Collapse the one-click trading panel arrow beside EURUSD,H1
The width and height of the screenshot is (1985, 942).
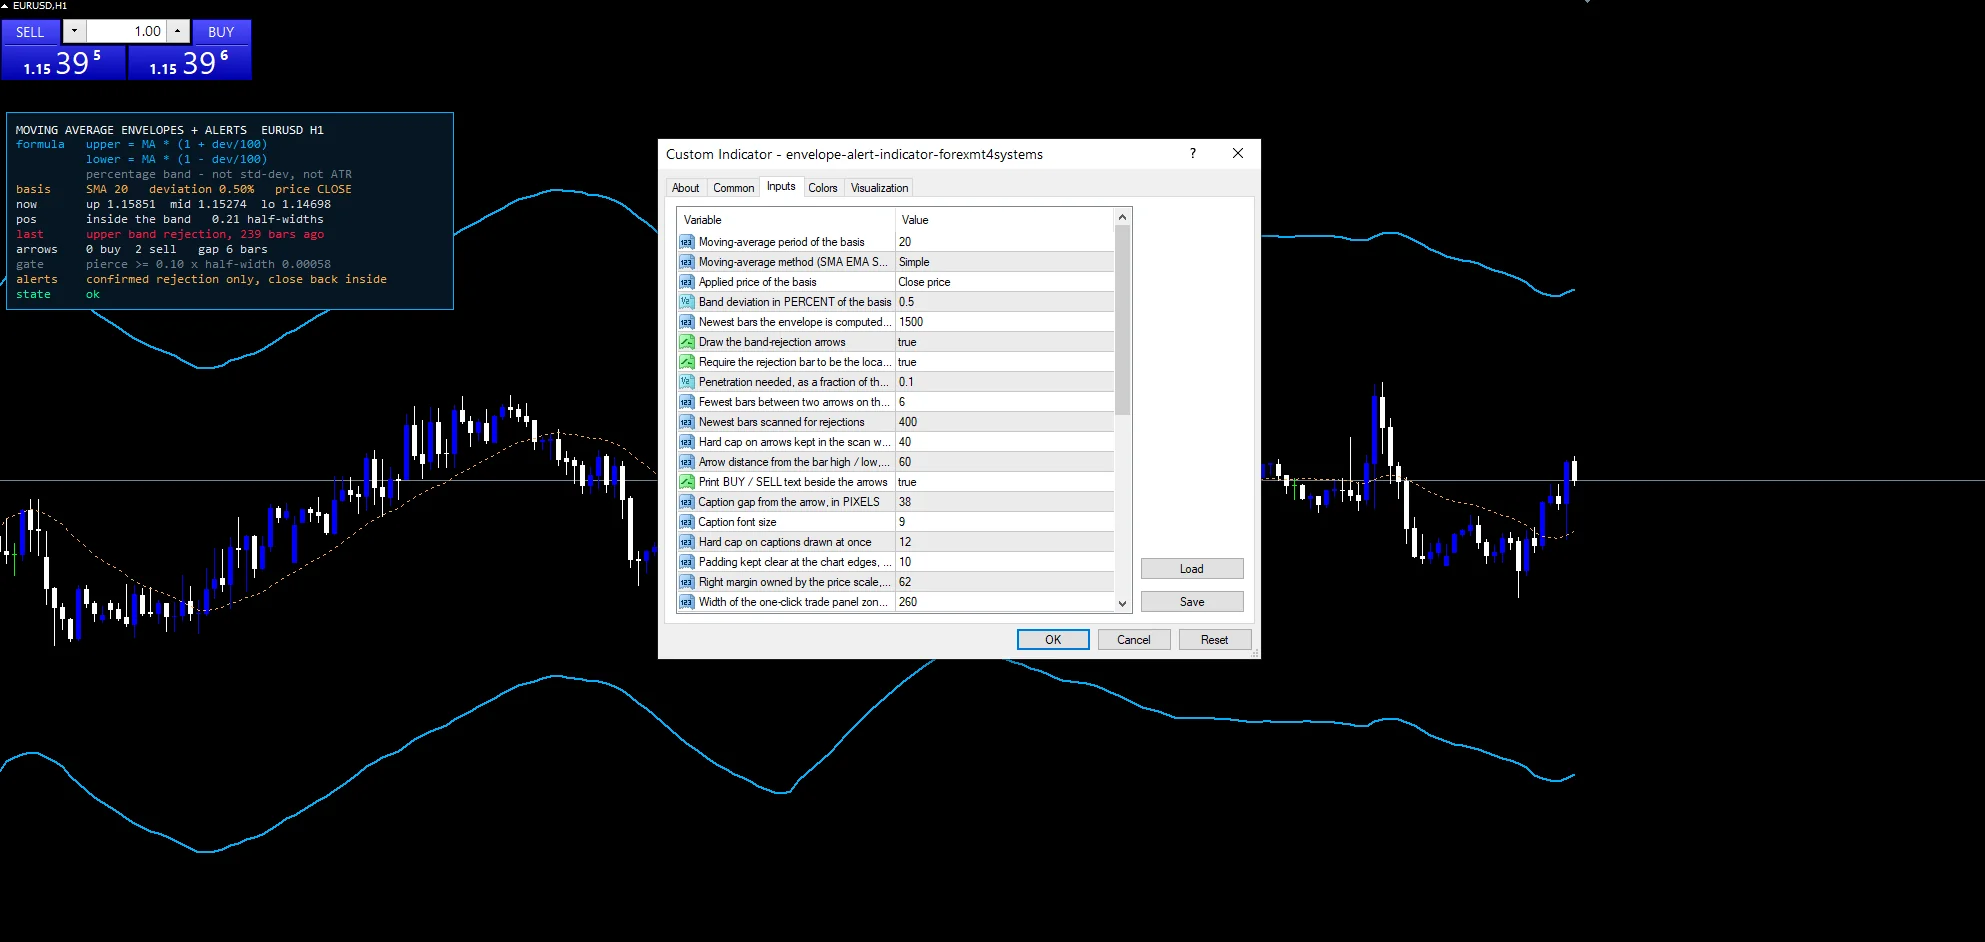(5, 6)
